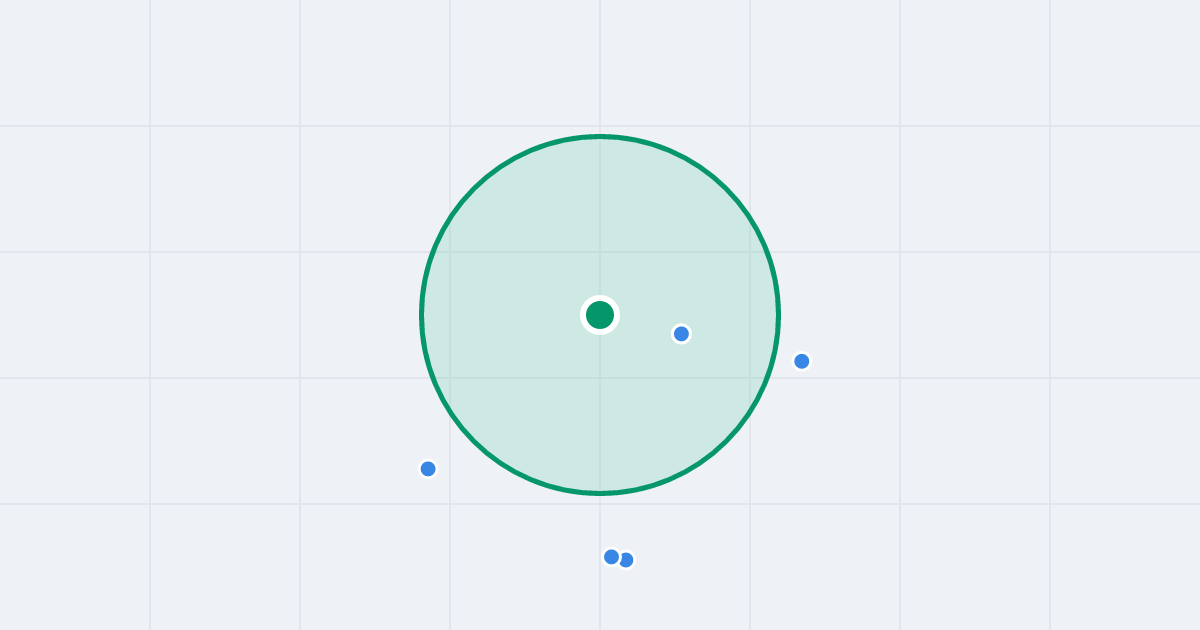
Task: Click the partly hidden dot of the overlapping pair
Action: click(628, 561)
